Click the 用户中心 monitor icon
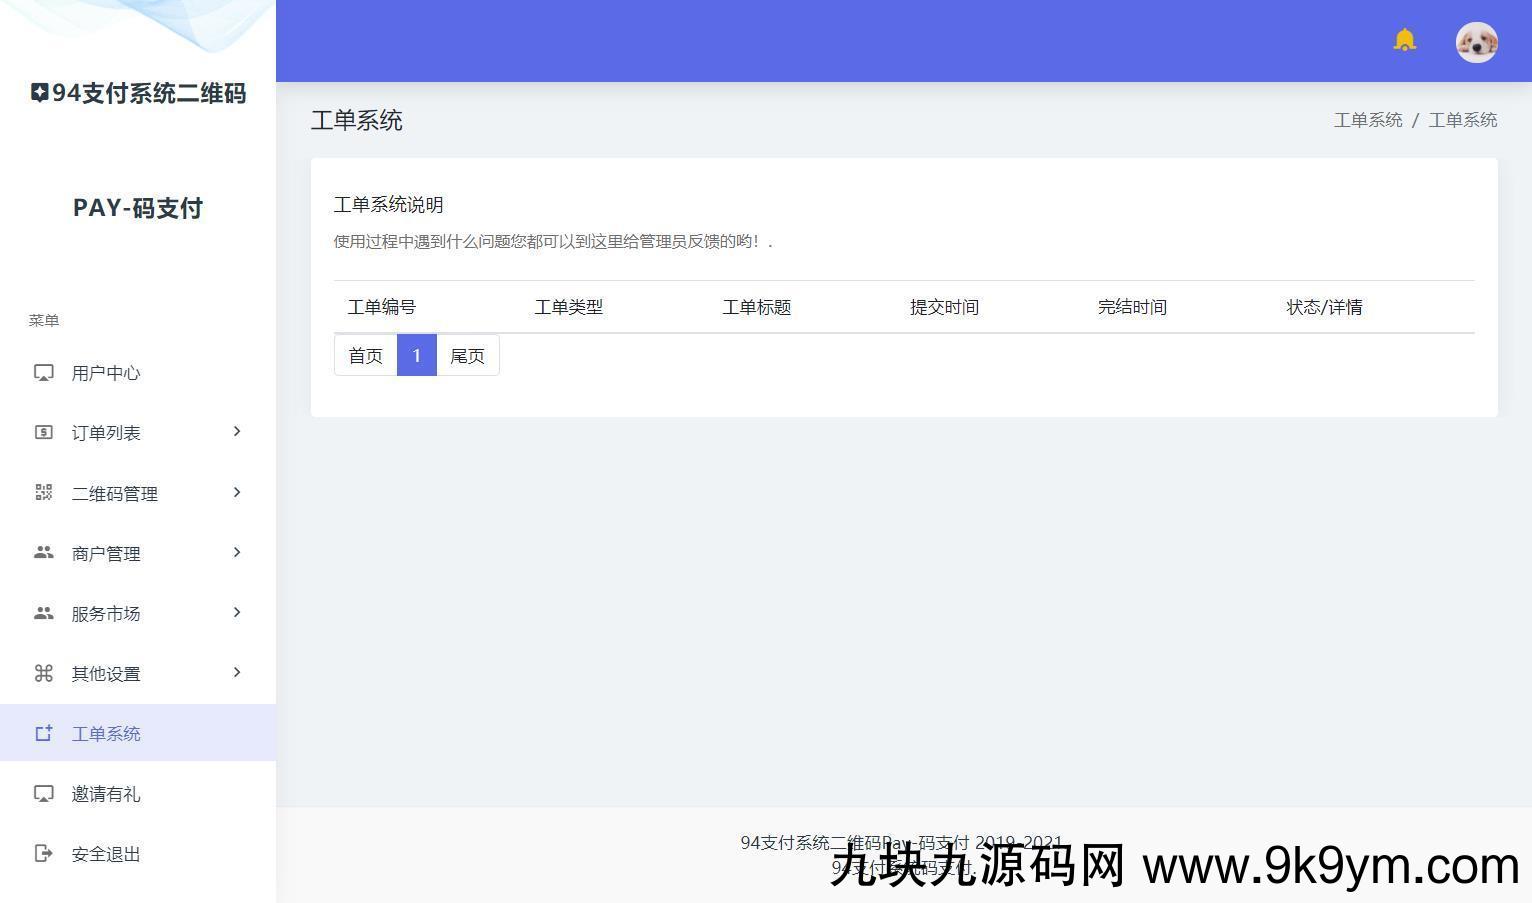Viewport: 1532px width, 903px height. click(x=44, y=373)
